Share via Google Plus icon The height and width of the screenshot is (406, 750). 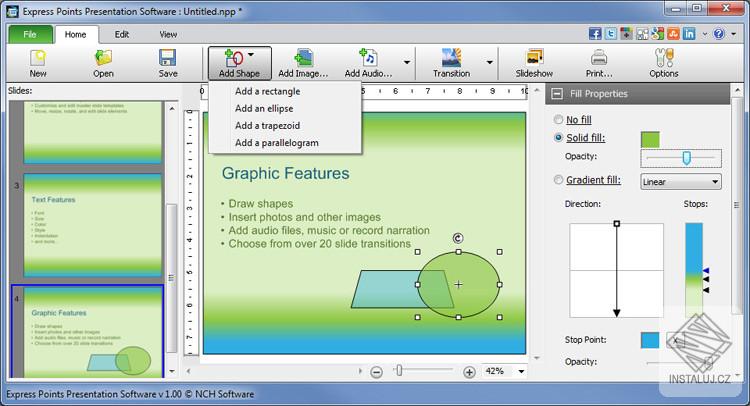coord(626,34)
